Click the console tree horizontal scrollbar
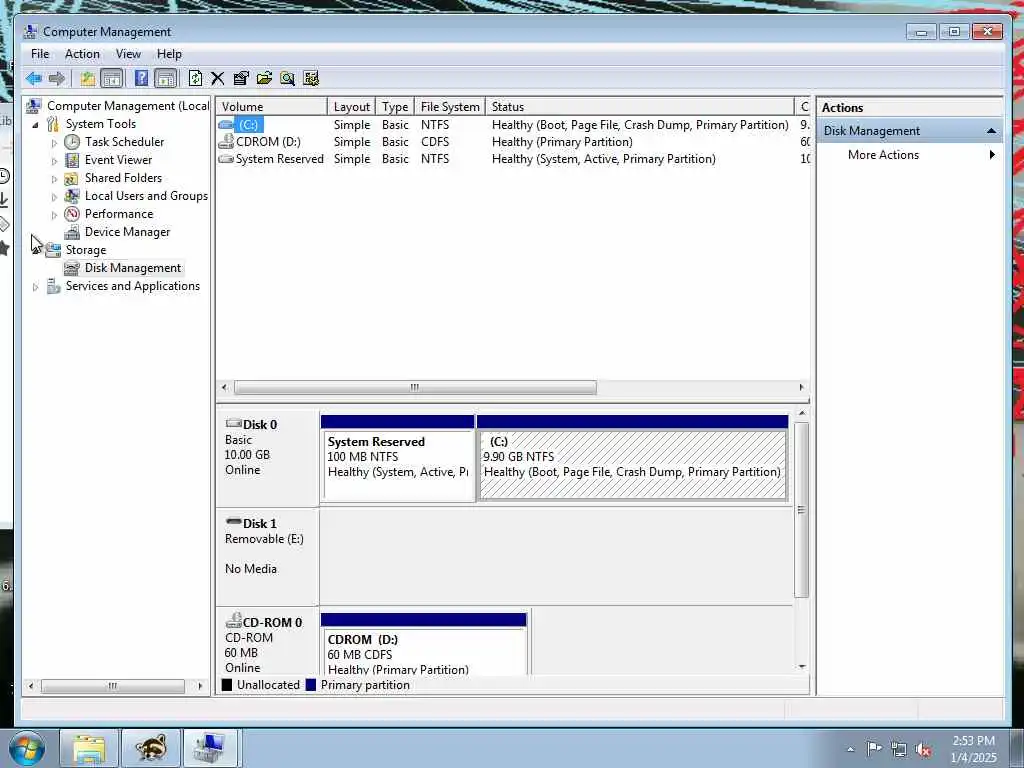The height and width of the screenshot is (768, 1024). point(112,686)
